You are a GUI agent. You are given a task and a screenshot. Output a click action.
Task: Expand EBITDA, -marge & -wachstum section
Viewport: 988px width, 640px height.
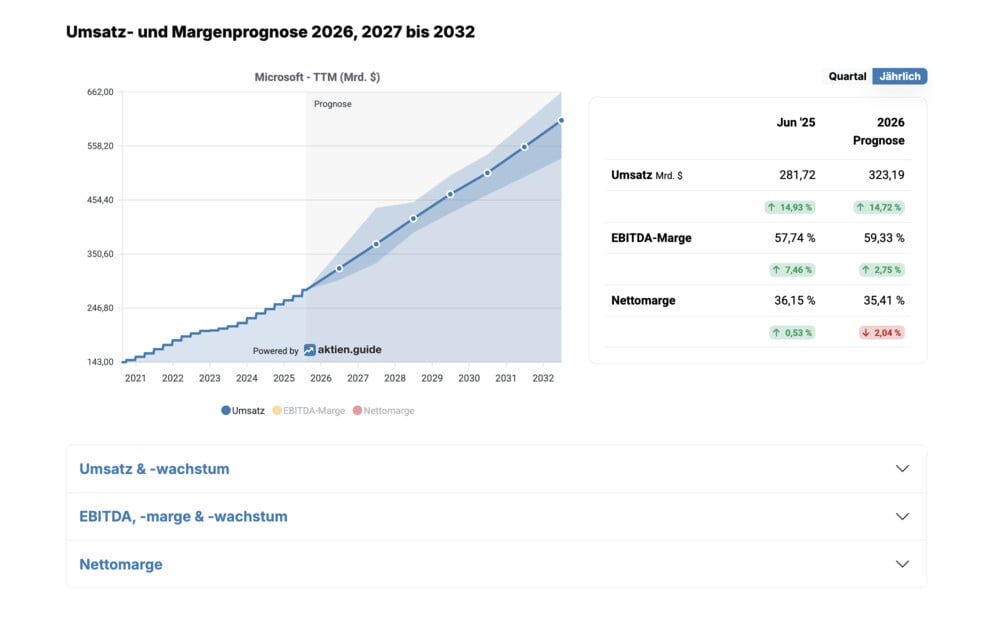pyautogui.click(x=496, y=517)
